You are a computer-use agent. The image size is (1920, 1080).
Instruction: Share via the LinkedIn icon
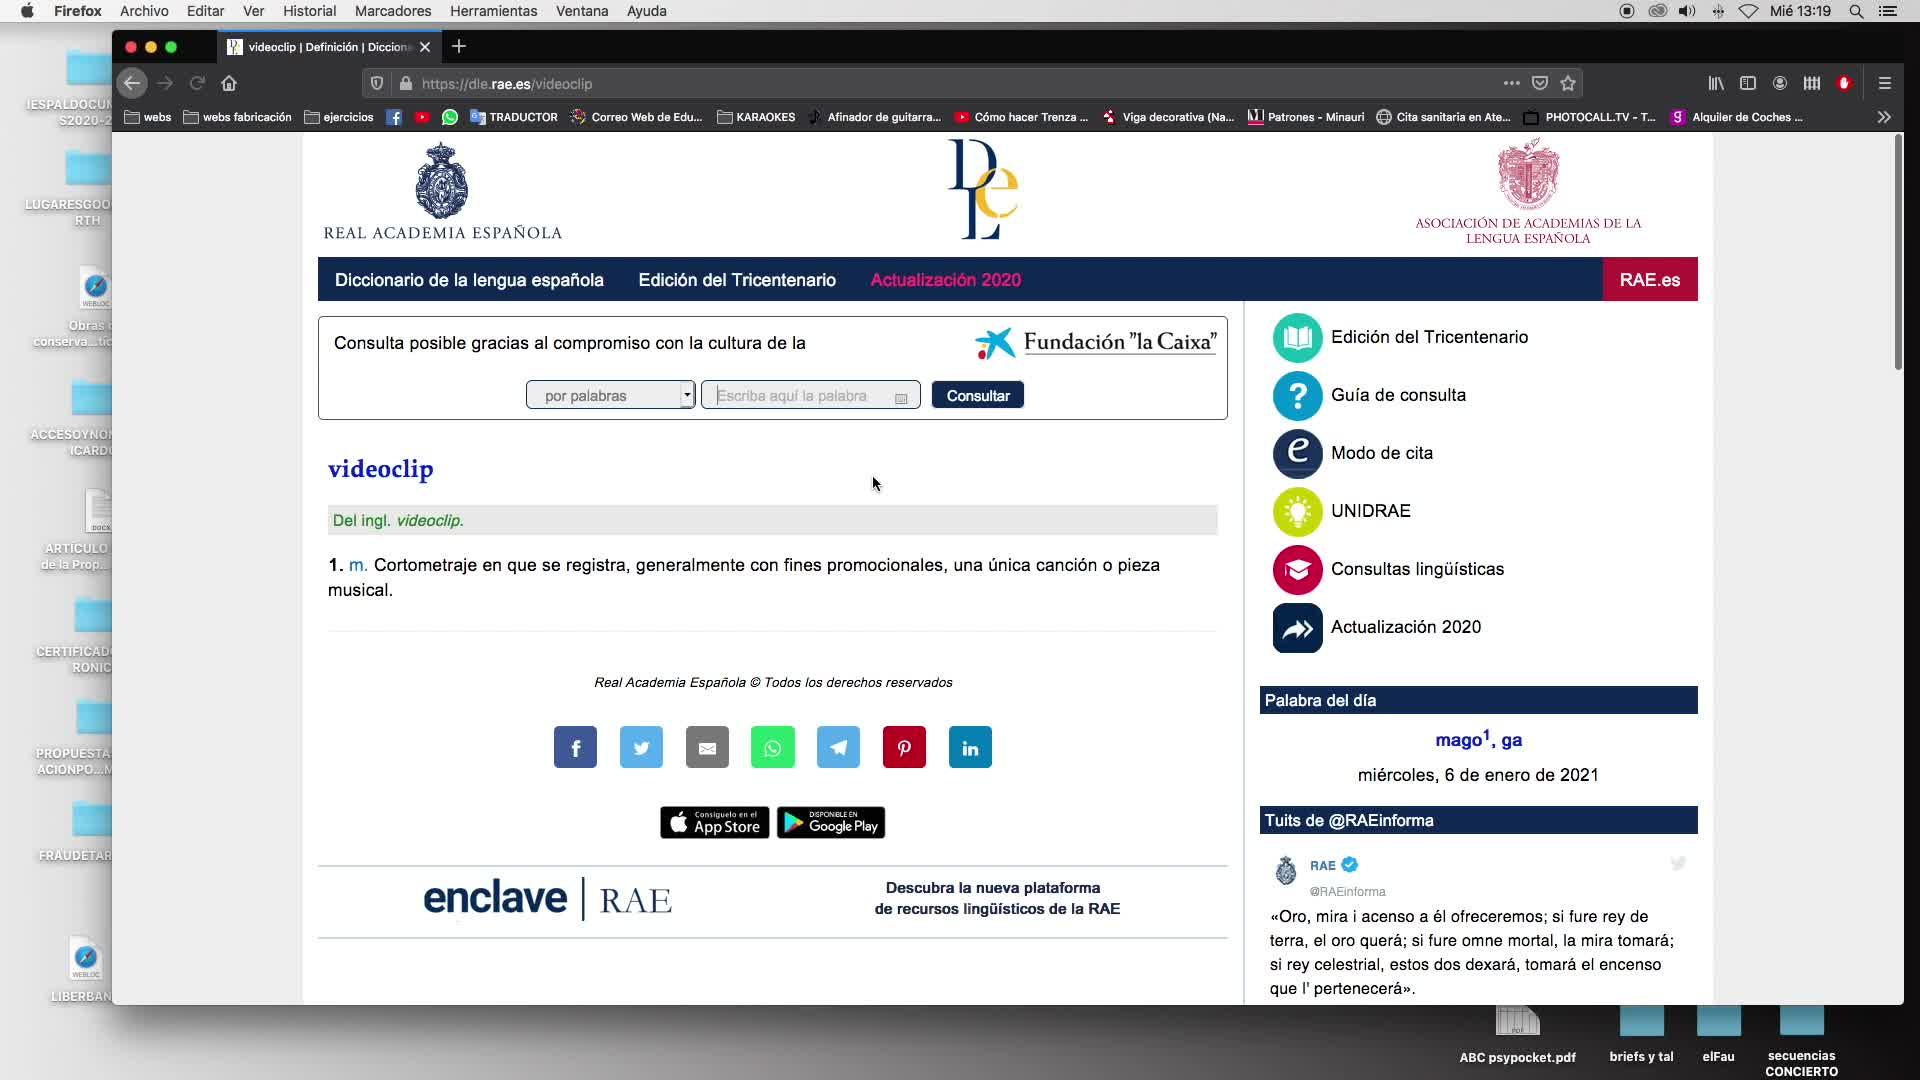[970, 747]
